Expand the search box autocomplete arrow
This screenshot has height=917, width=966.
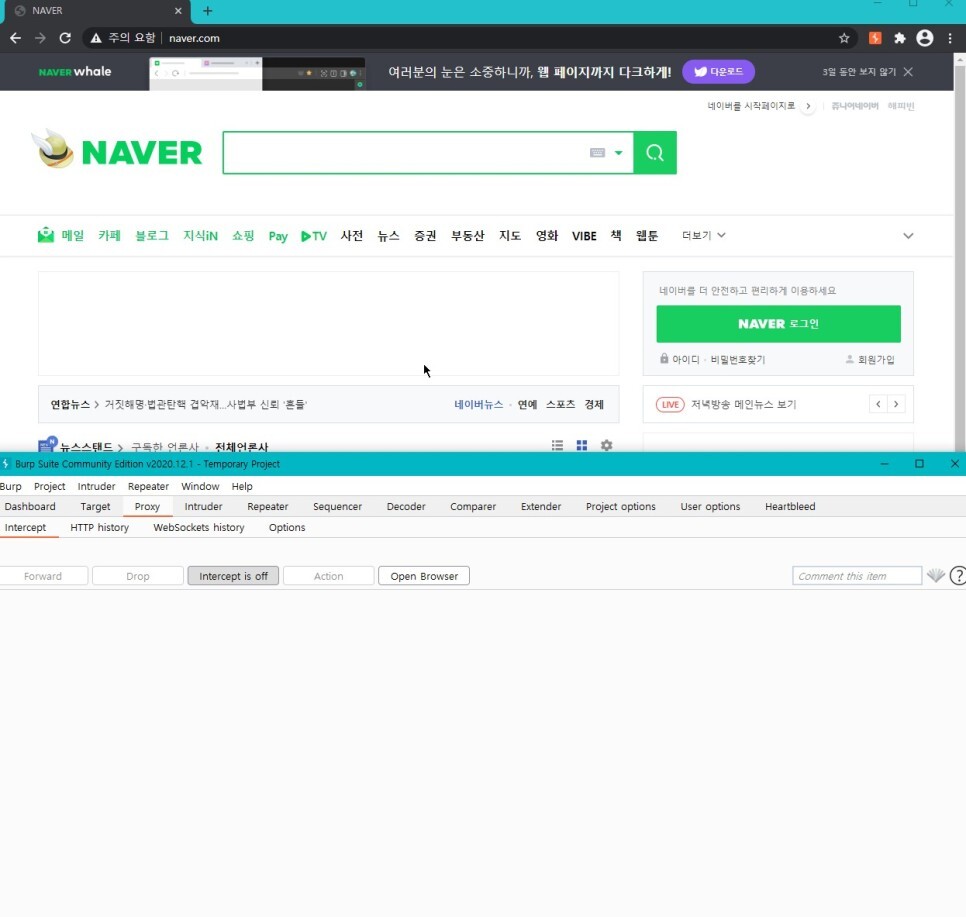click(x=619, y=153)
